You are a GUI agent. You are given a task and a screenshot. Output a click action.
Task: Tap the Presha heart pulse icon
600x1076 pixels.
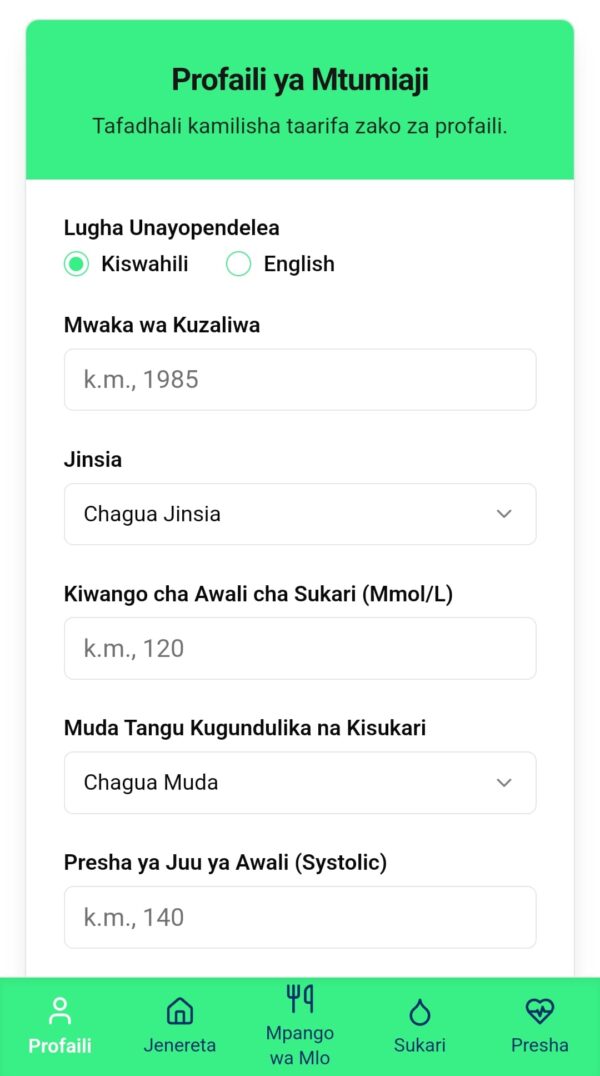(x=540, y=1010)
